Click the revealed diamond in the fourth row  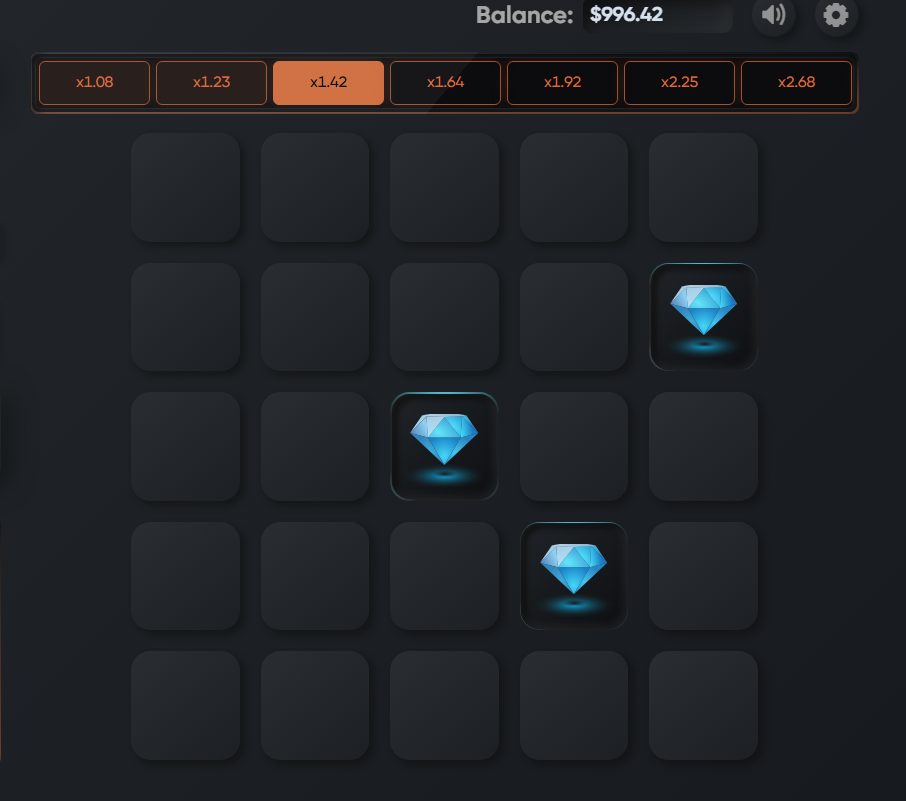click(574, 576)
